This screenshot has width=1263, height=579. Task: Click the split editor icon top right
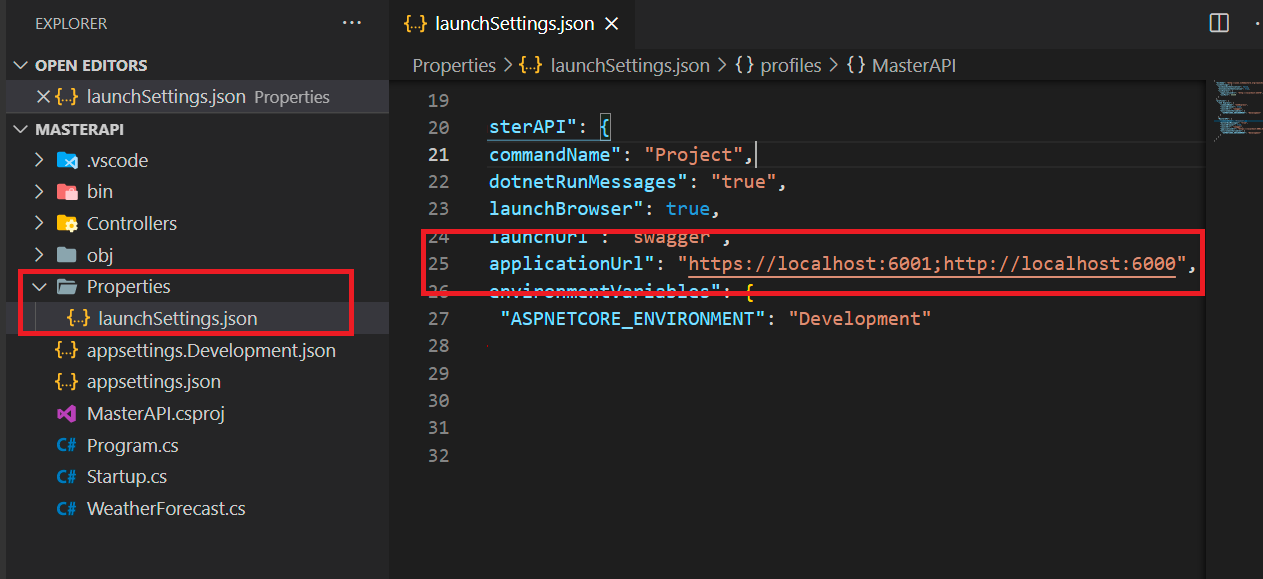(1219, 22)
